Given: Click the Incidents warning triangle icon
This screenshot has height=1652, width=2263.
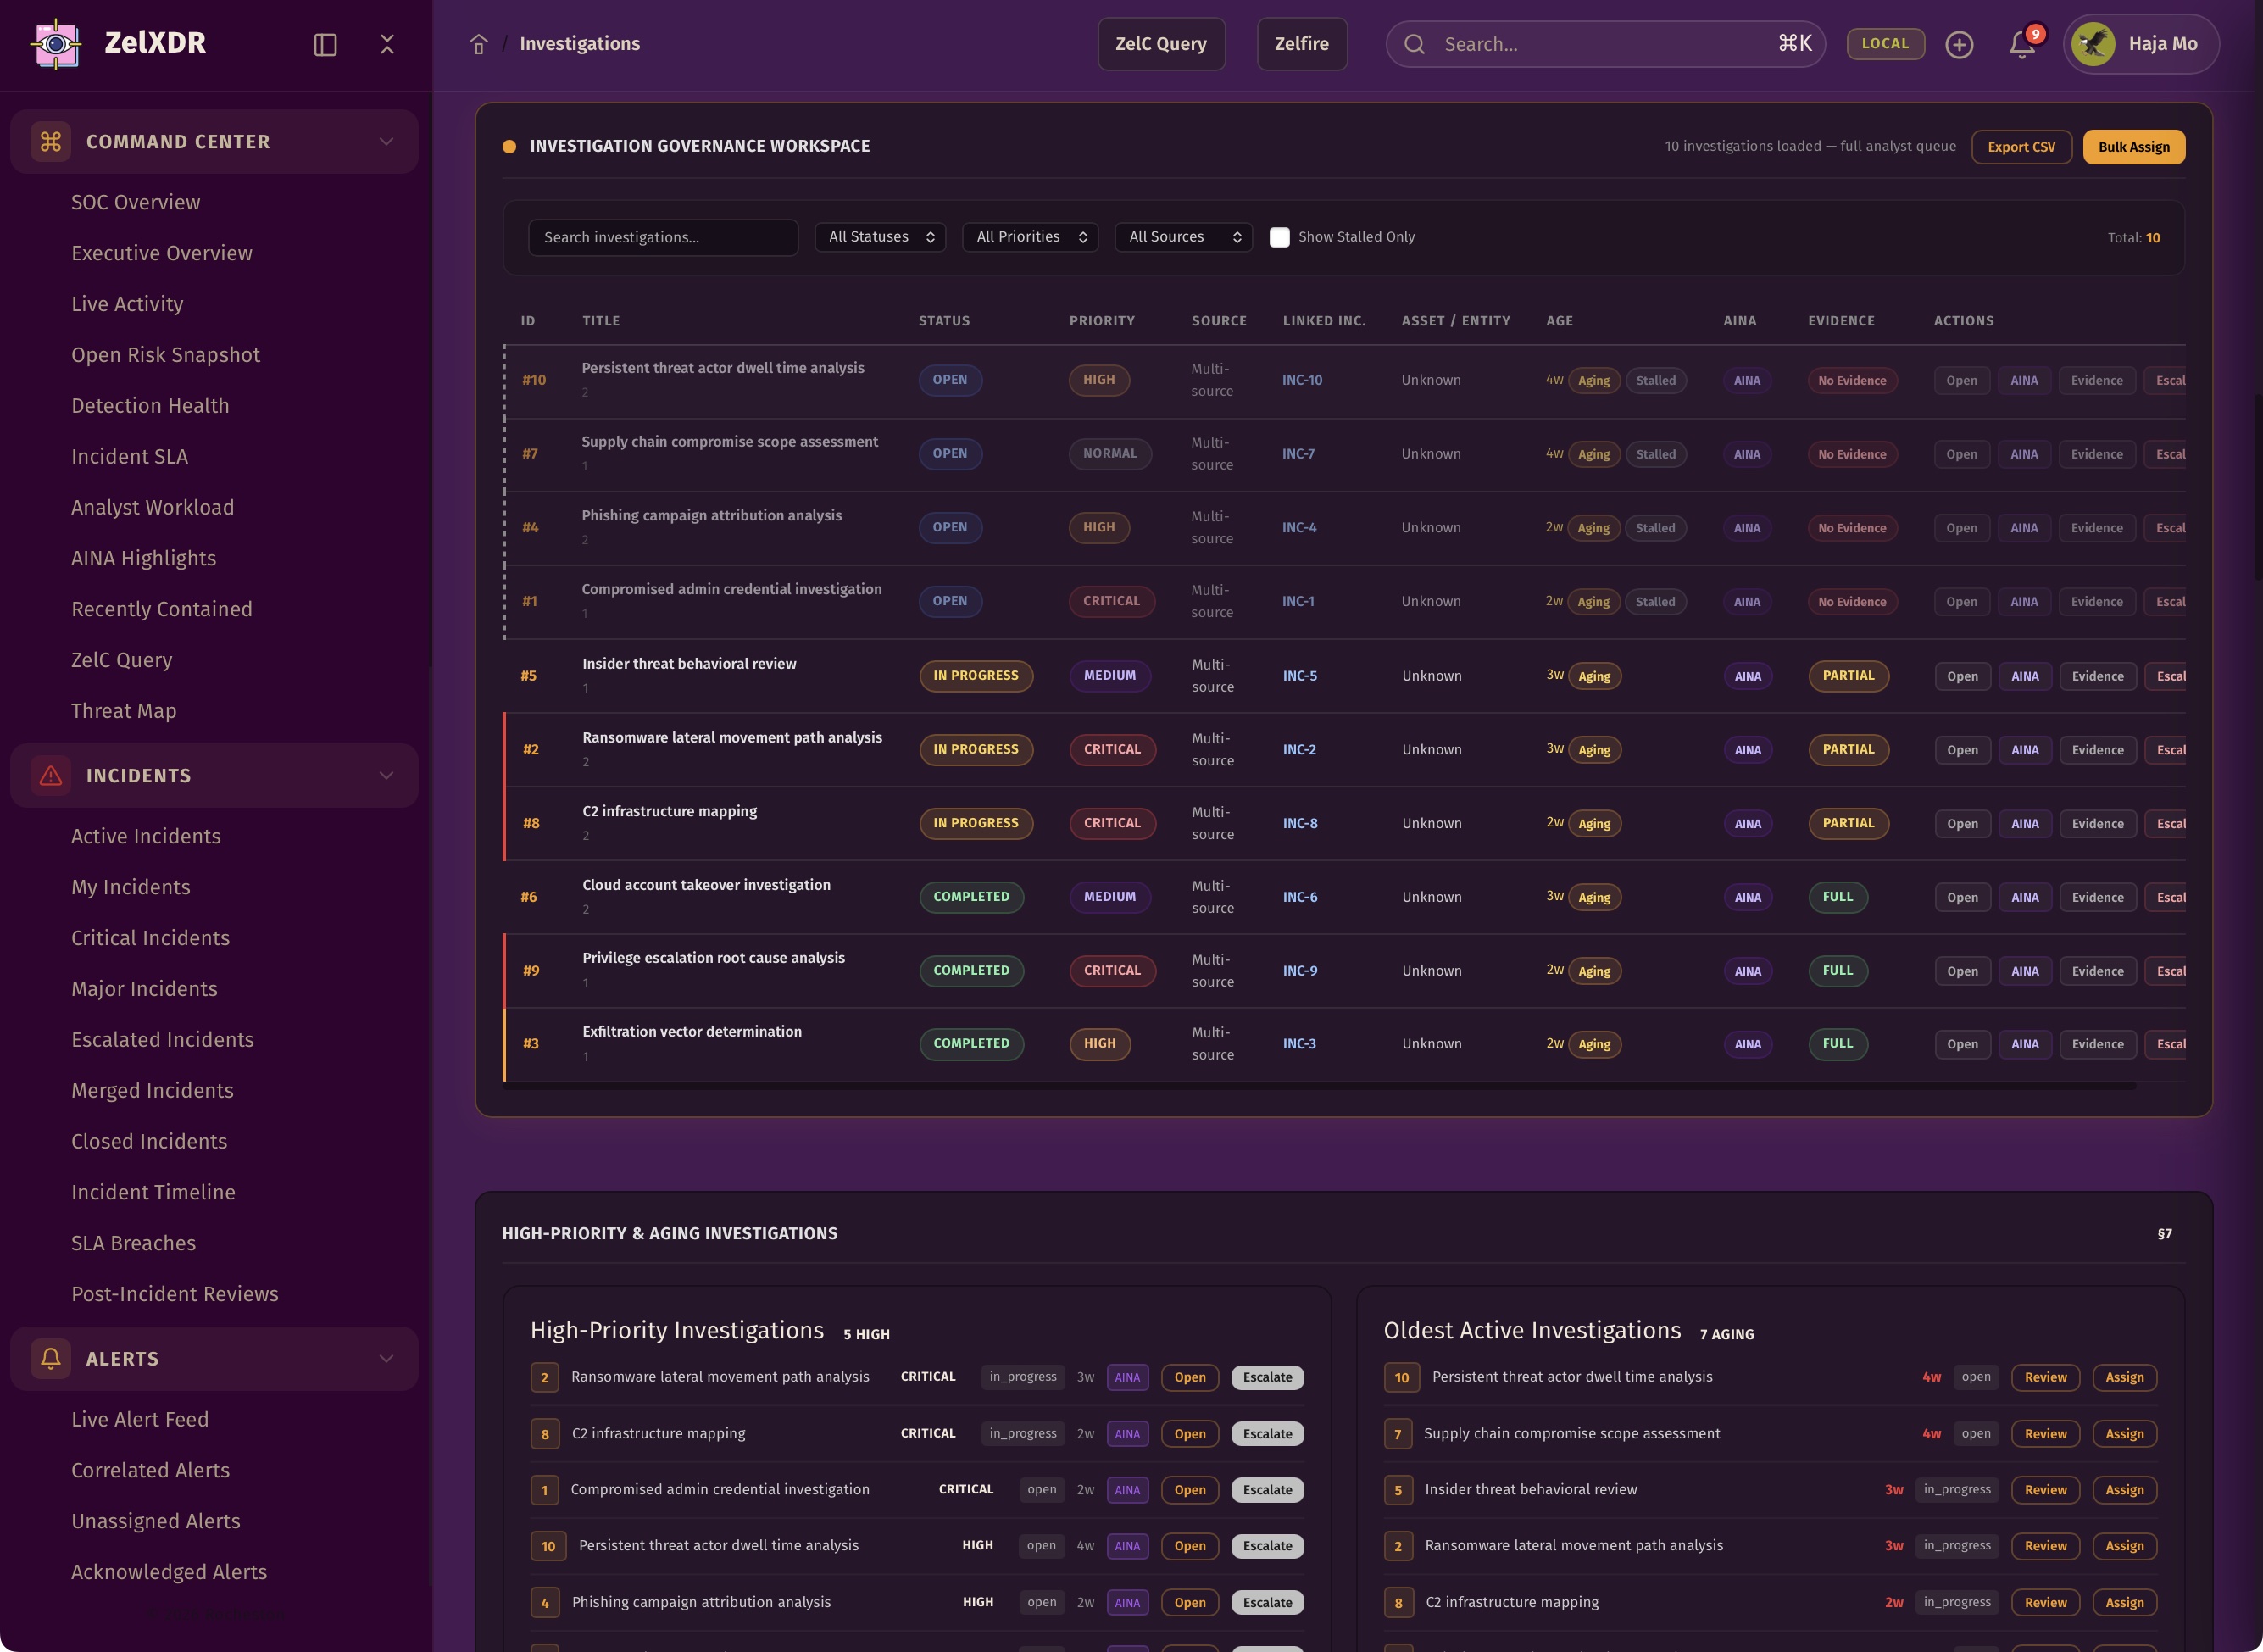Looking at the screenshot, I should click(51, 775).
